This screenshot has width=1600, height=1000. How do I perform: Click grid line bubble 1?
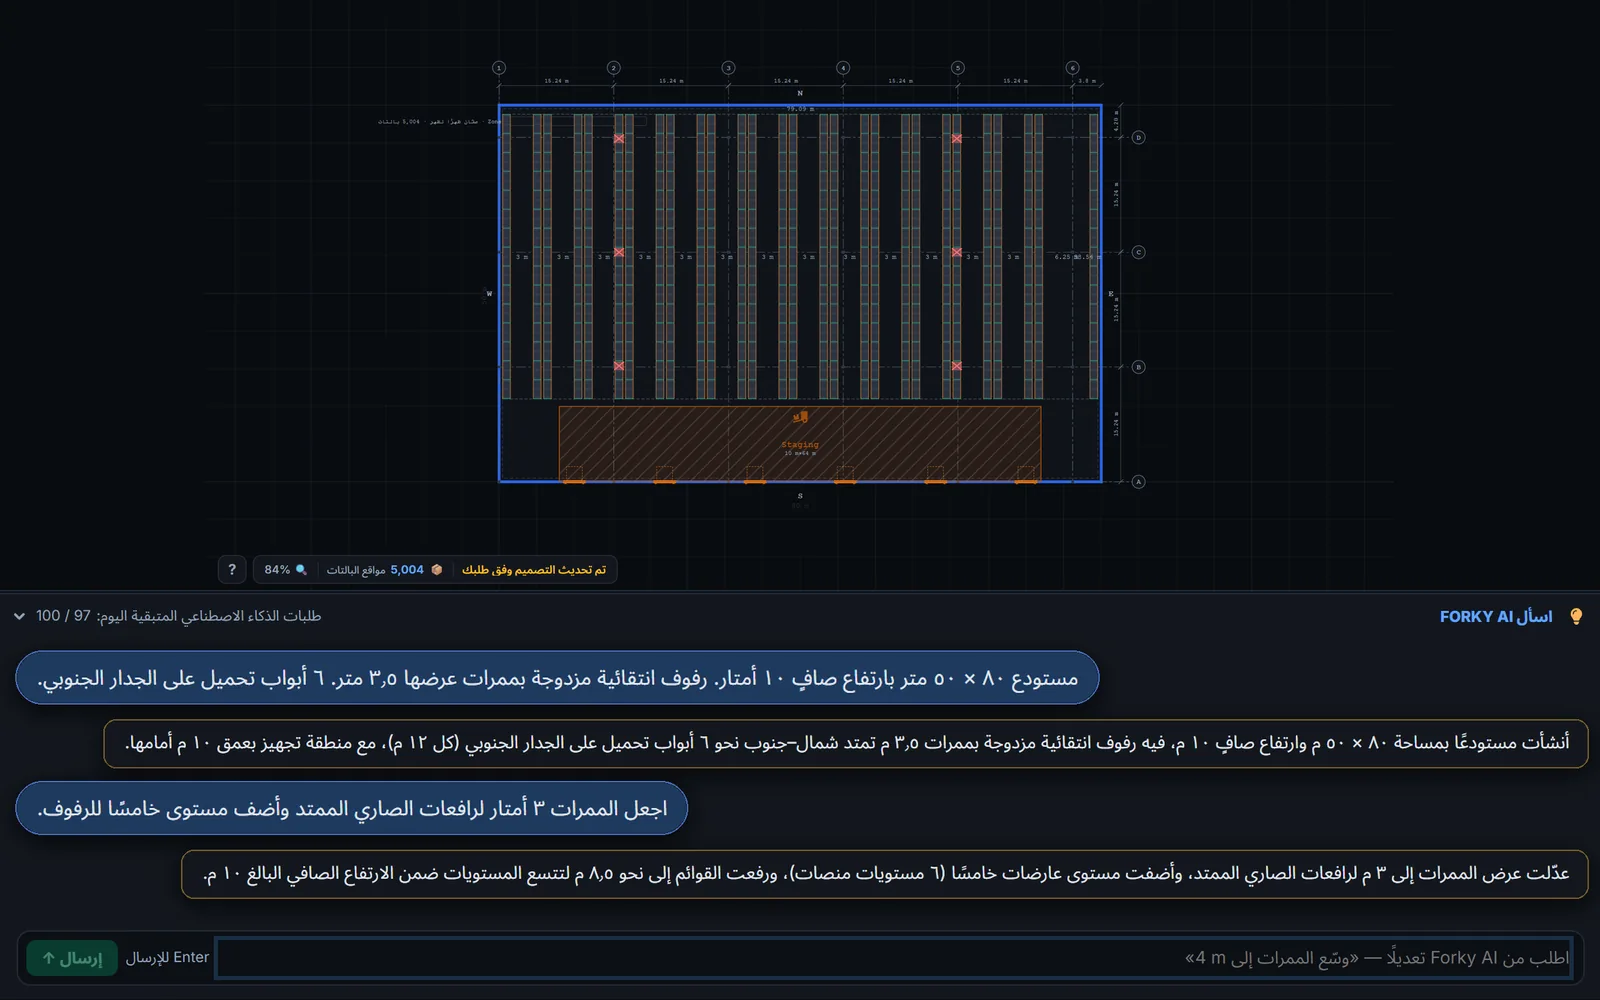[x=499, y=68]
